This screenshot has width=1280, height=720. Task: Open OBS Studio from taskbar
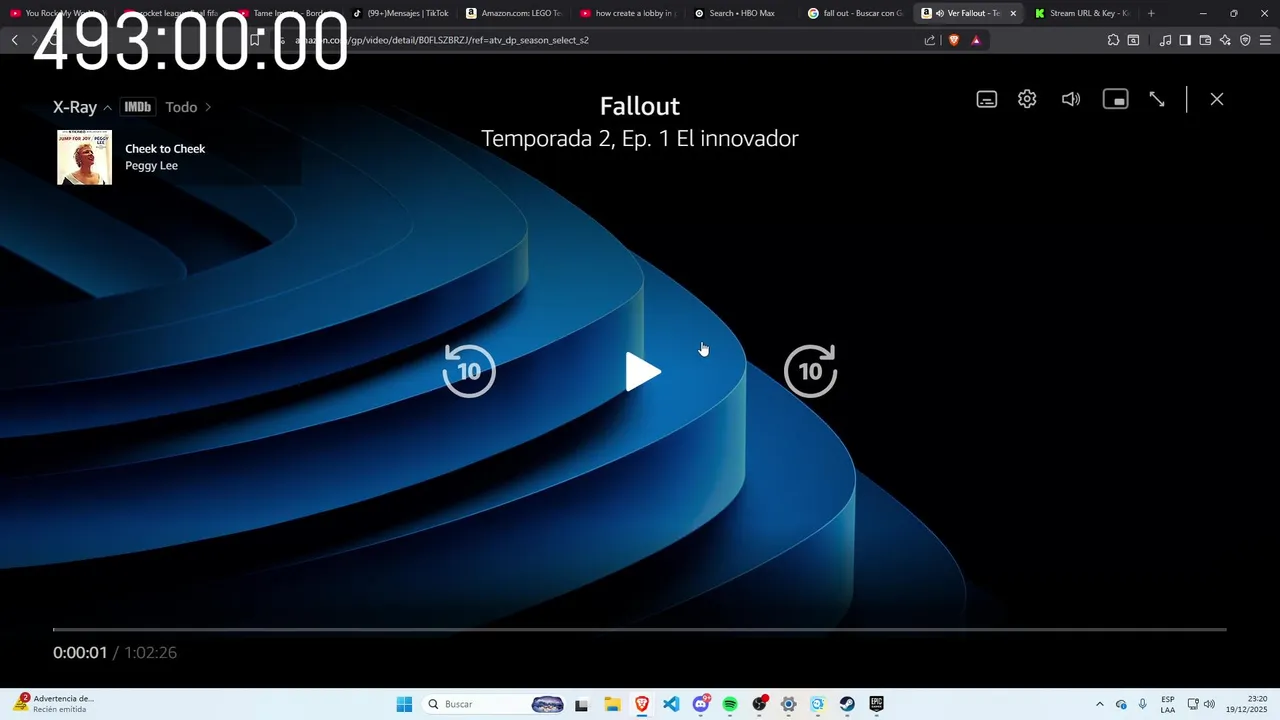click(760, 704)
